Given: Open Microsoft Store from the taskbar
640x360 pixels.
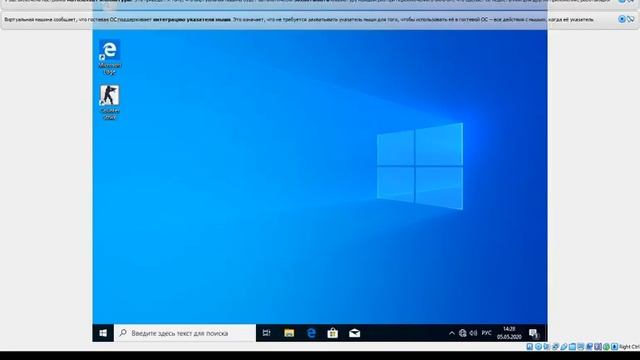Looking at the screenshot, I should 333,333.
